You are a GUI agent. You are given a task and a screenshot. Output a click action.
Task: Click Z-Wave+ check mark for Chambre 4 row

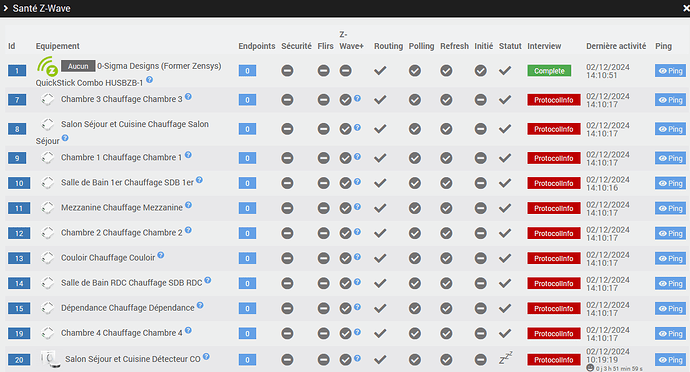coord(345,333)
